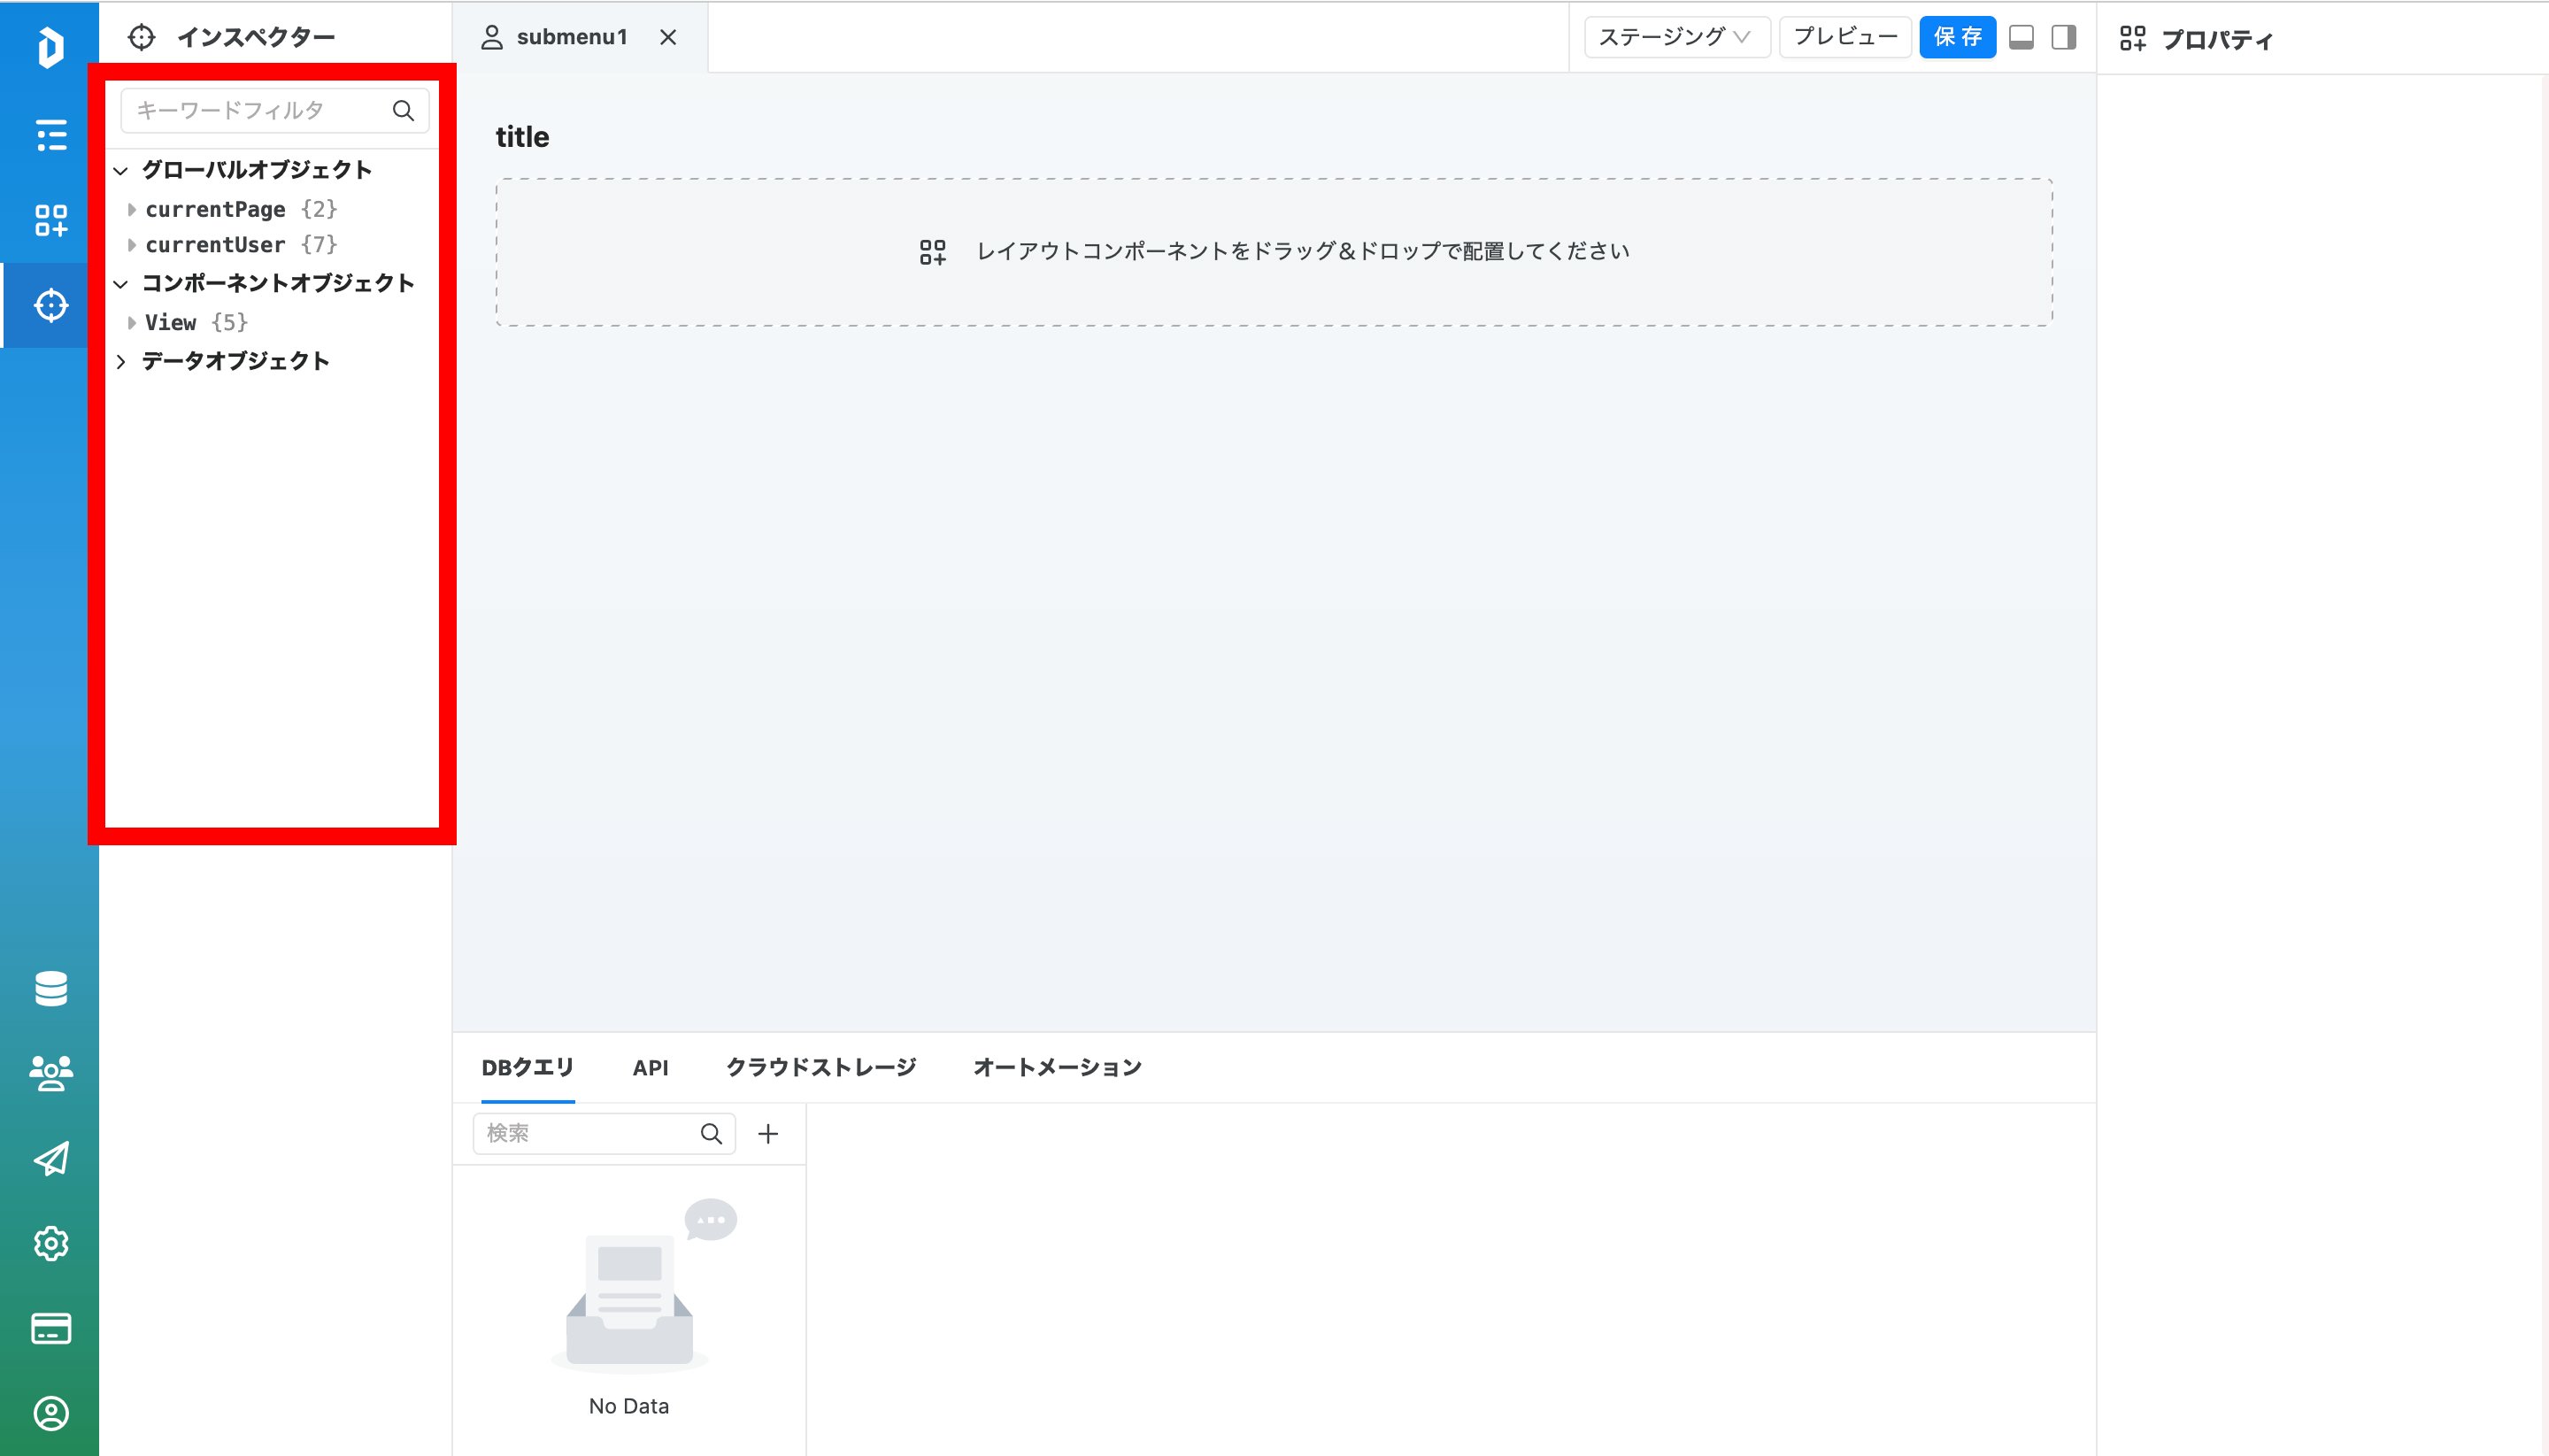Expand the currentPage tree node
2549x1456 pixels.
(x=131, y=209)
